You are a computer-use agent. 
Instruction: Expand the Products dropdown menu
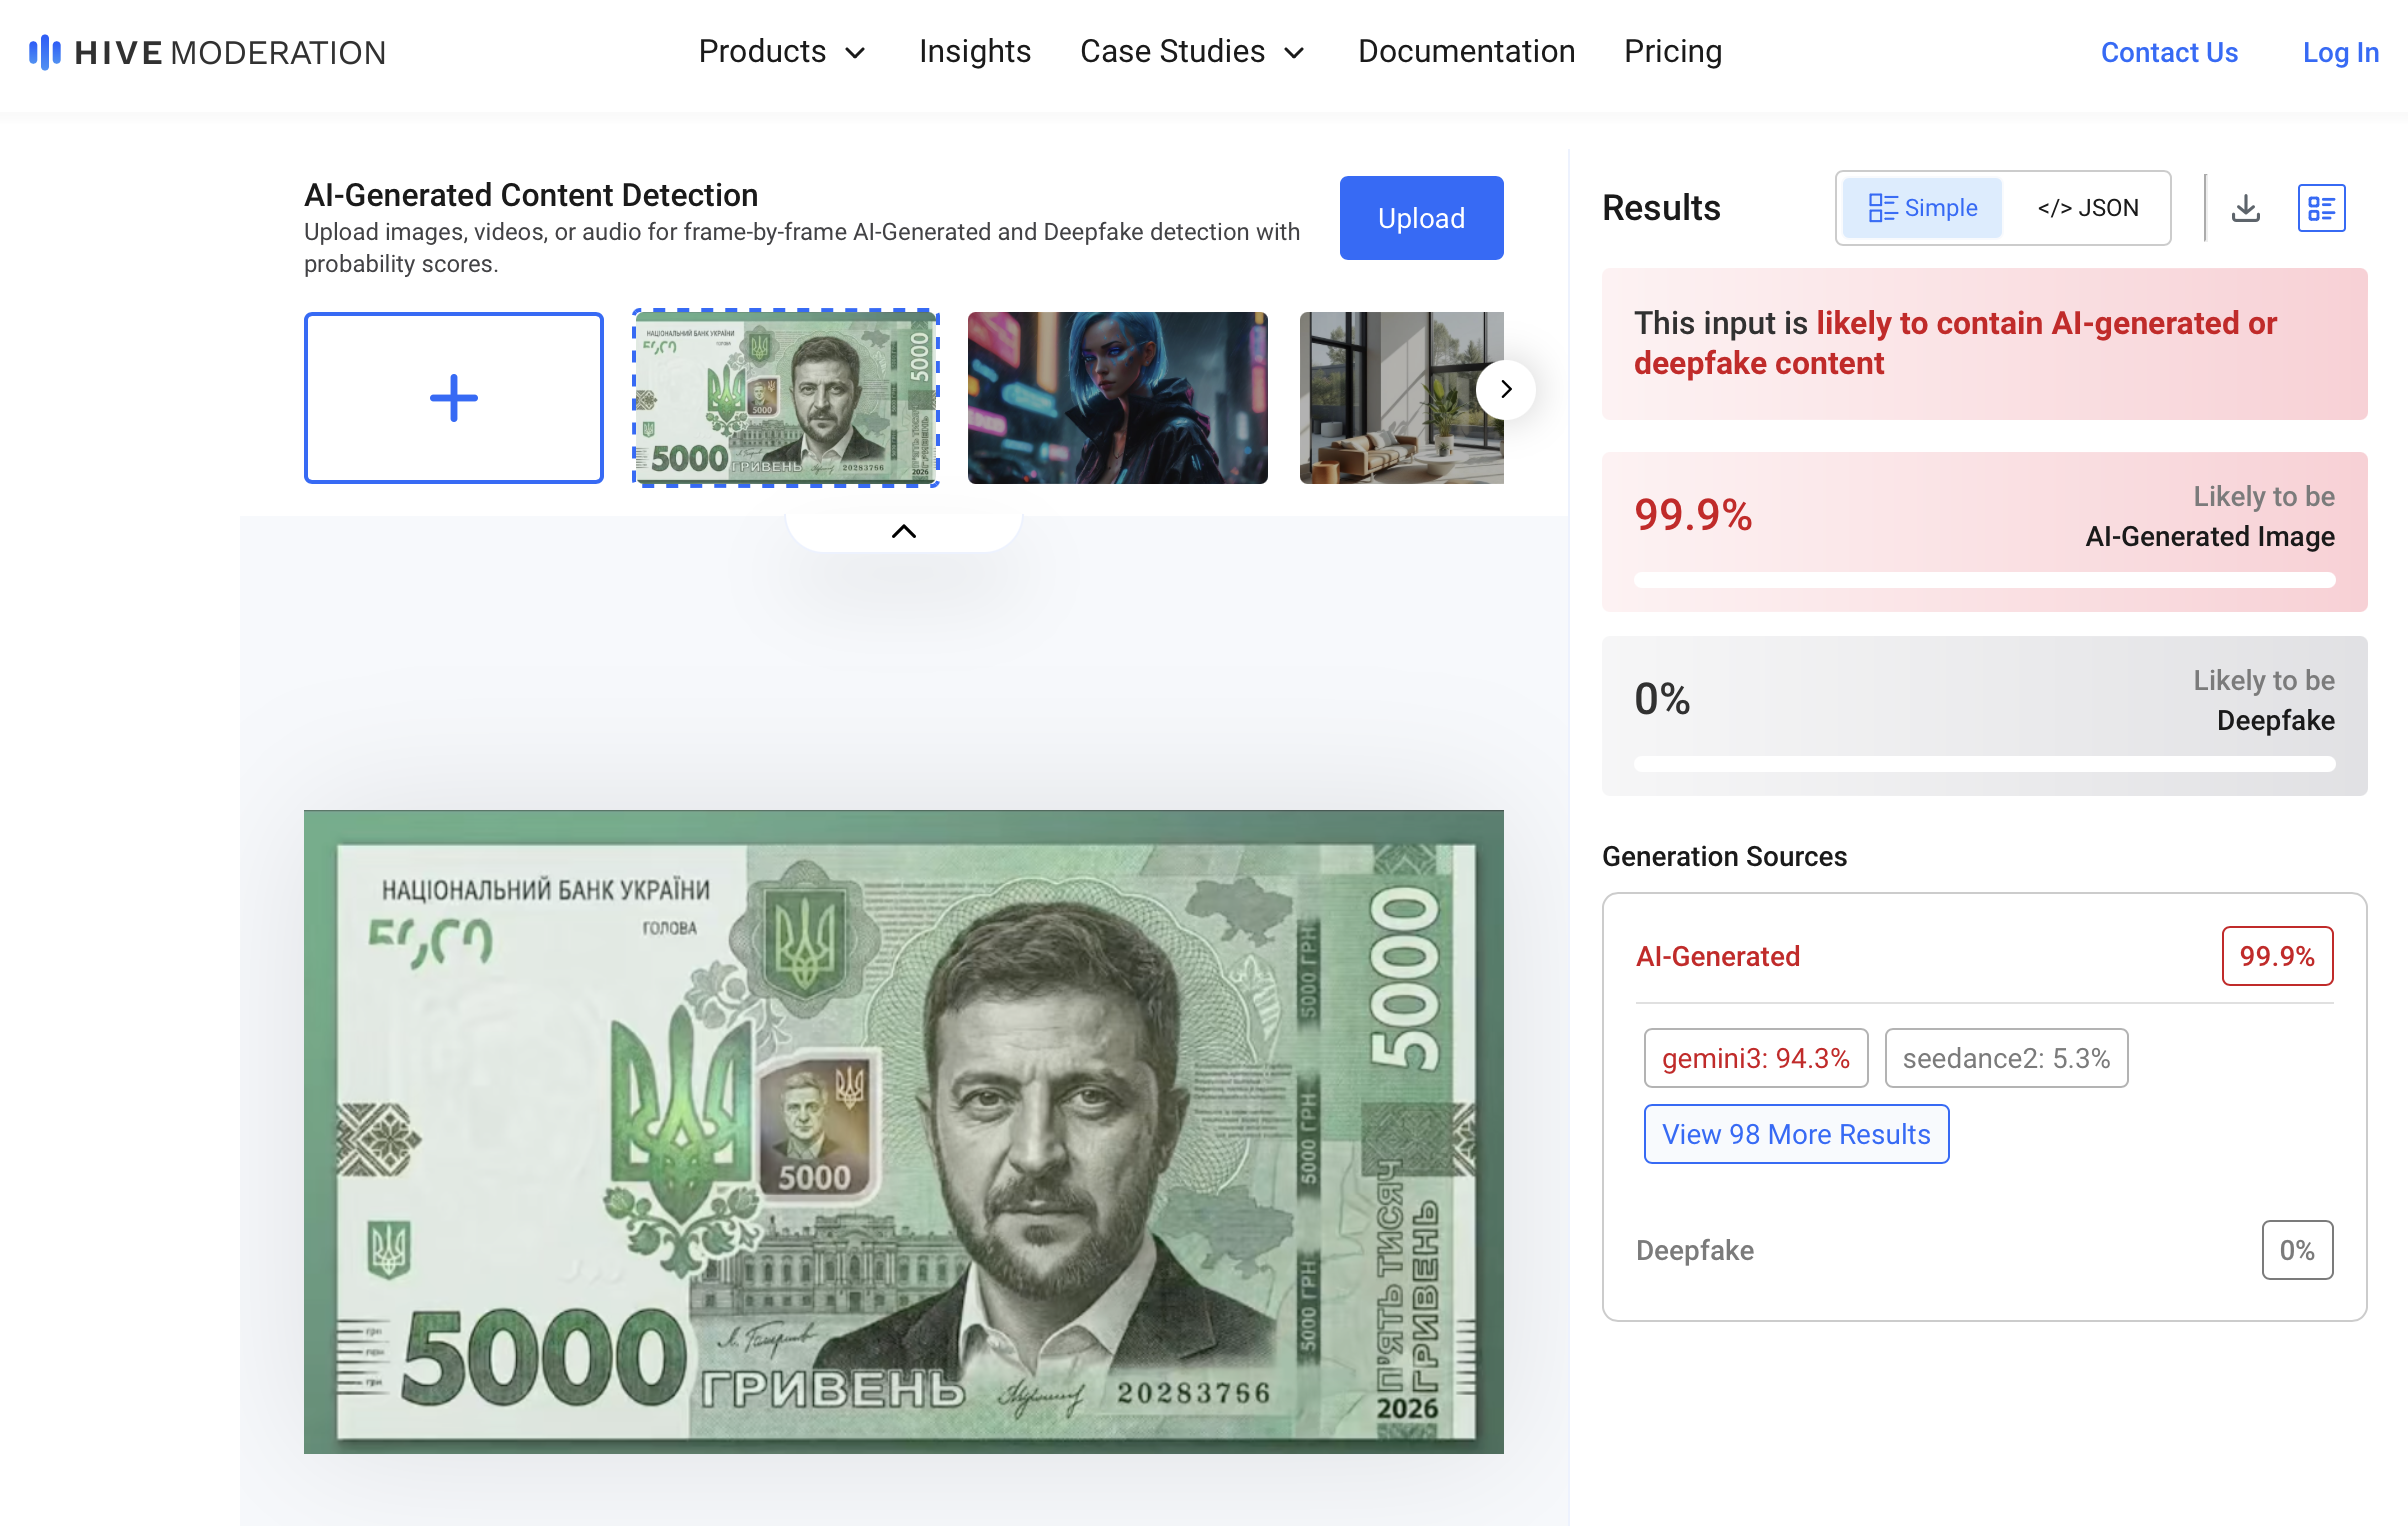coord(782,52)
